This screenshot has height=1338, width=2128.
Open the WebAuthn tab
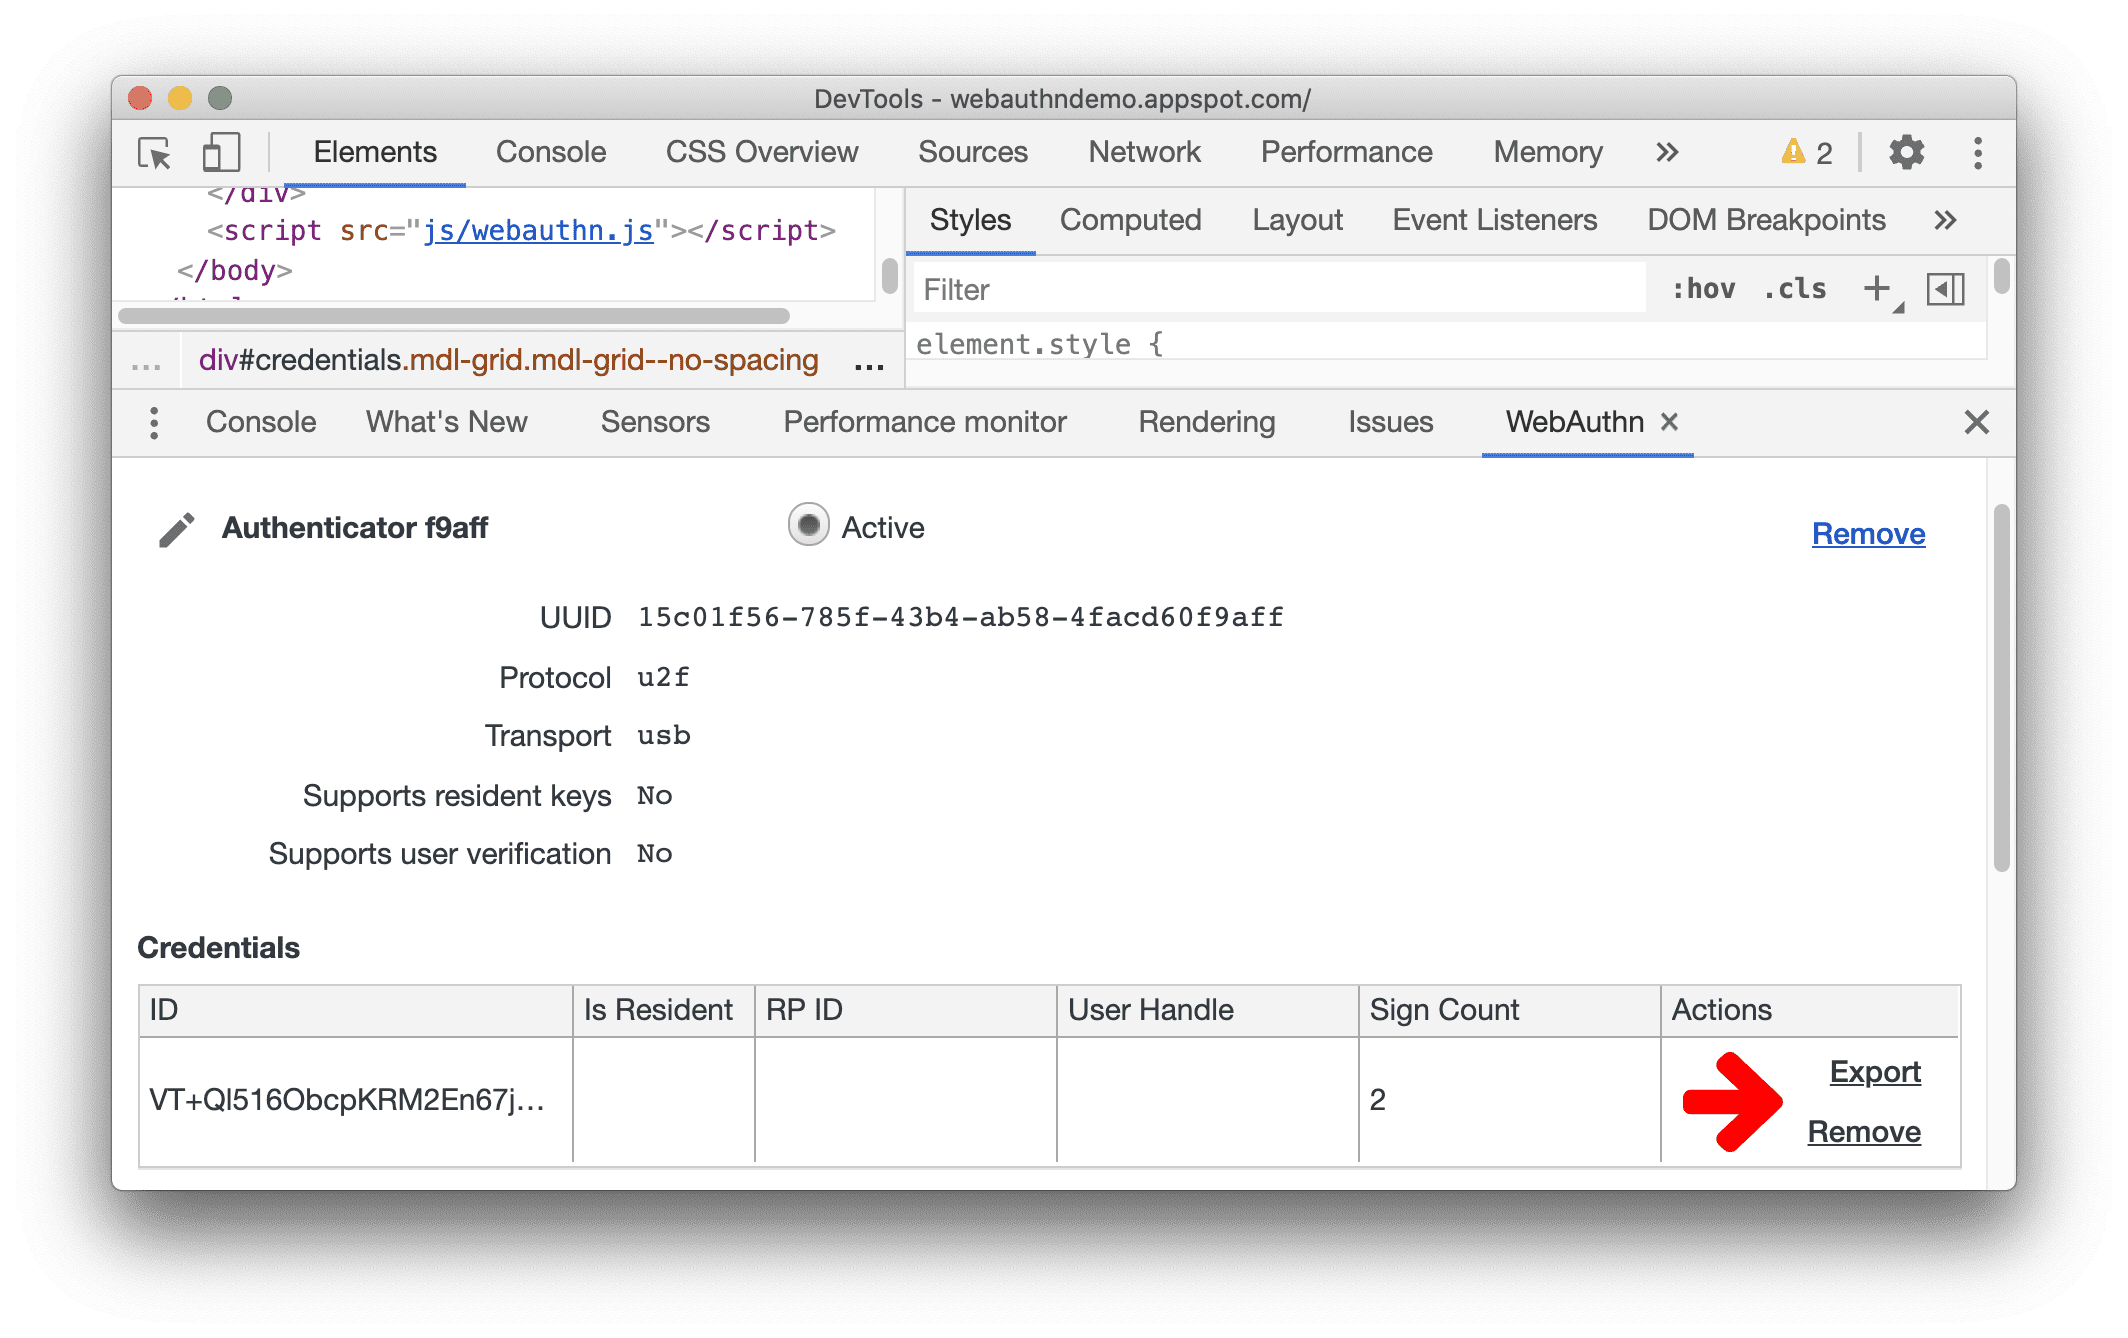pyautogui.click(x=1570, y=421)
